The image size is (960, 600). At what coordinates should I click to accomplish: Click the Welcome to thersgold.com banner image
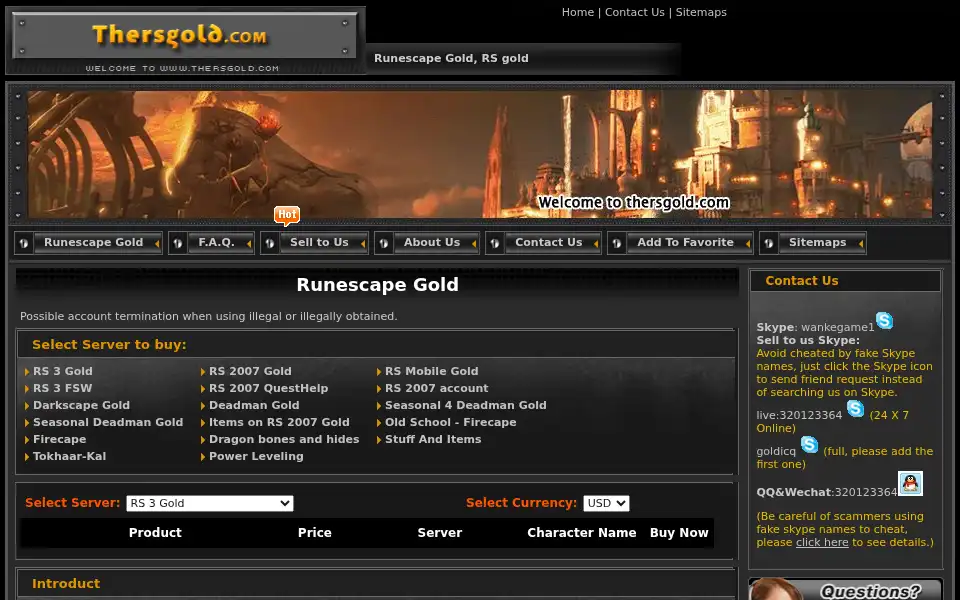[x=480, y=154]
